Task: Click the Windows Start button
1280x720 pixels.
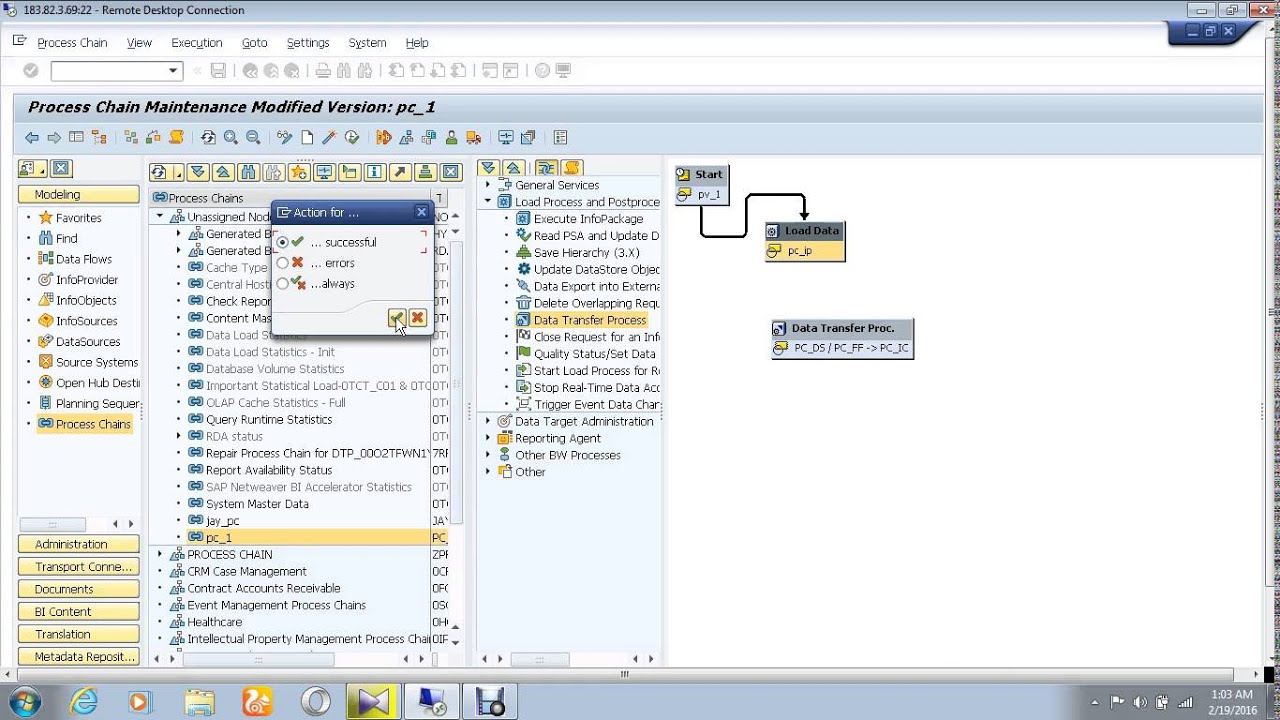Action: (x=24, y=702)
